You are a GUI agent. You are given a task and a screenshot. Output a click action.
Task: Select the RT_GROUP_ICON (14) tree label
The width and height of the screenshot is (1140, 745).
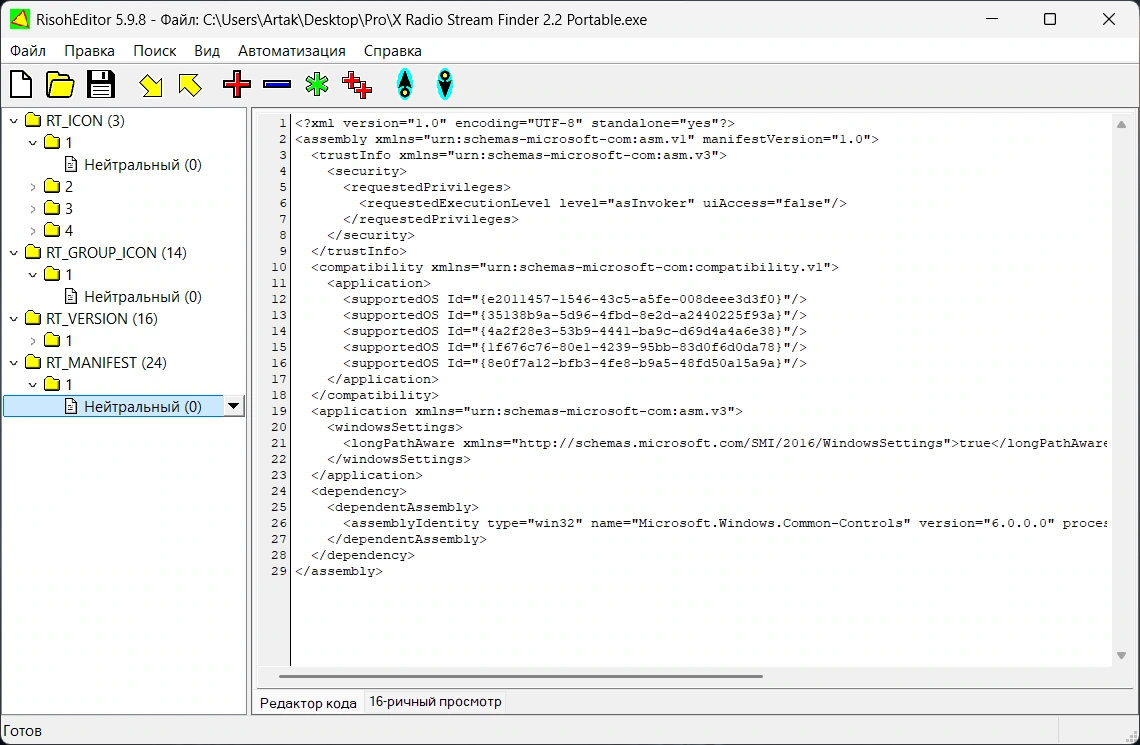[x=116, y=252]
